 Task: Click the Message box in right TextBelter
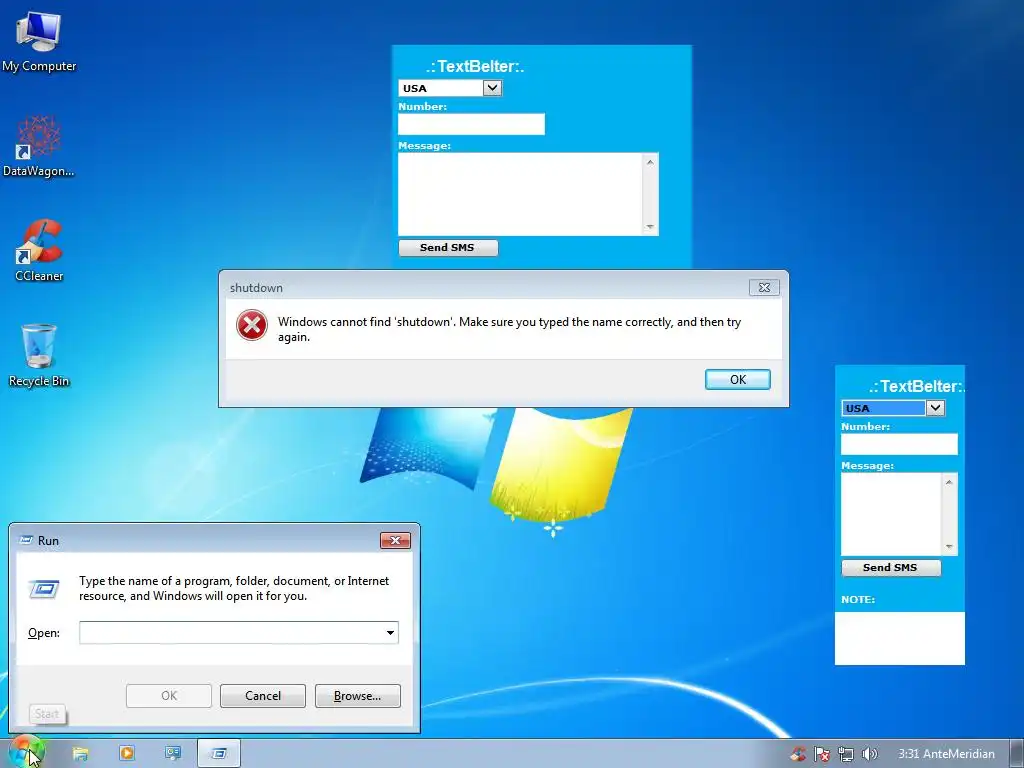891,514
